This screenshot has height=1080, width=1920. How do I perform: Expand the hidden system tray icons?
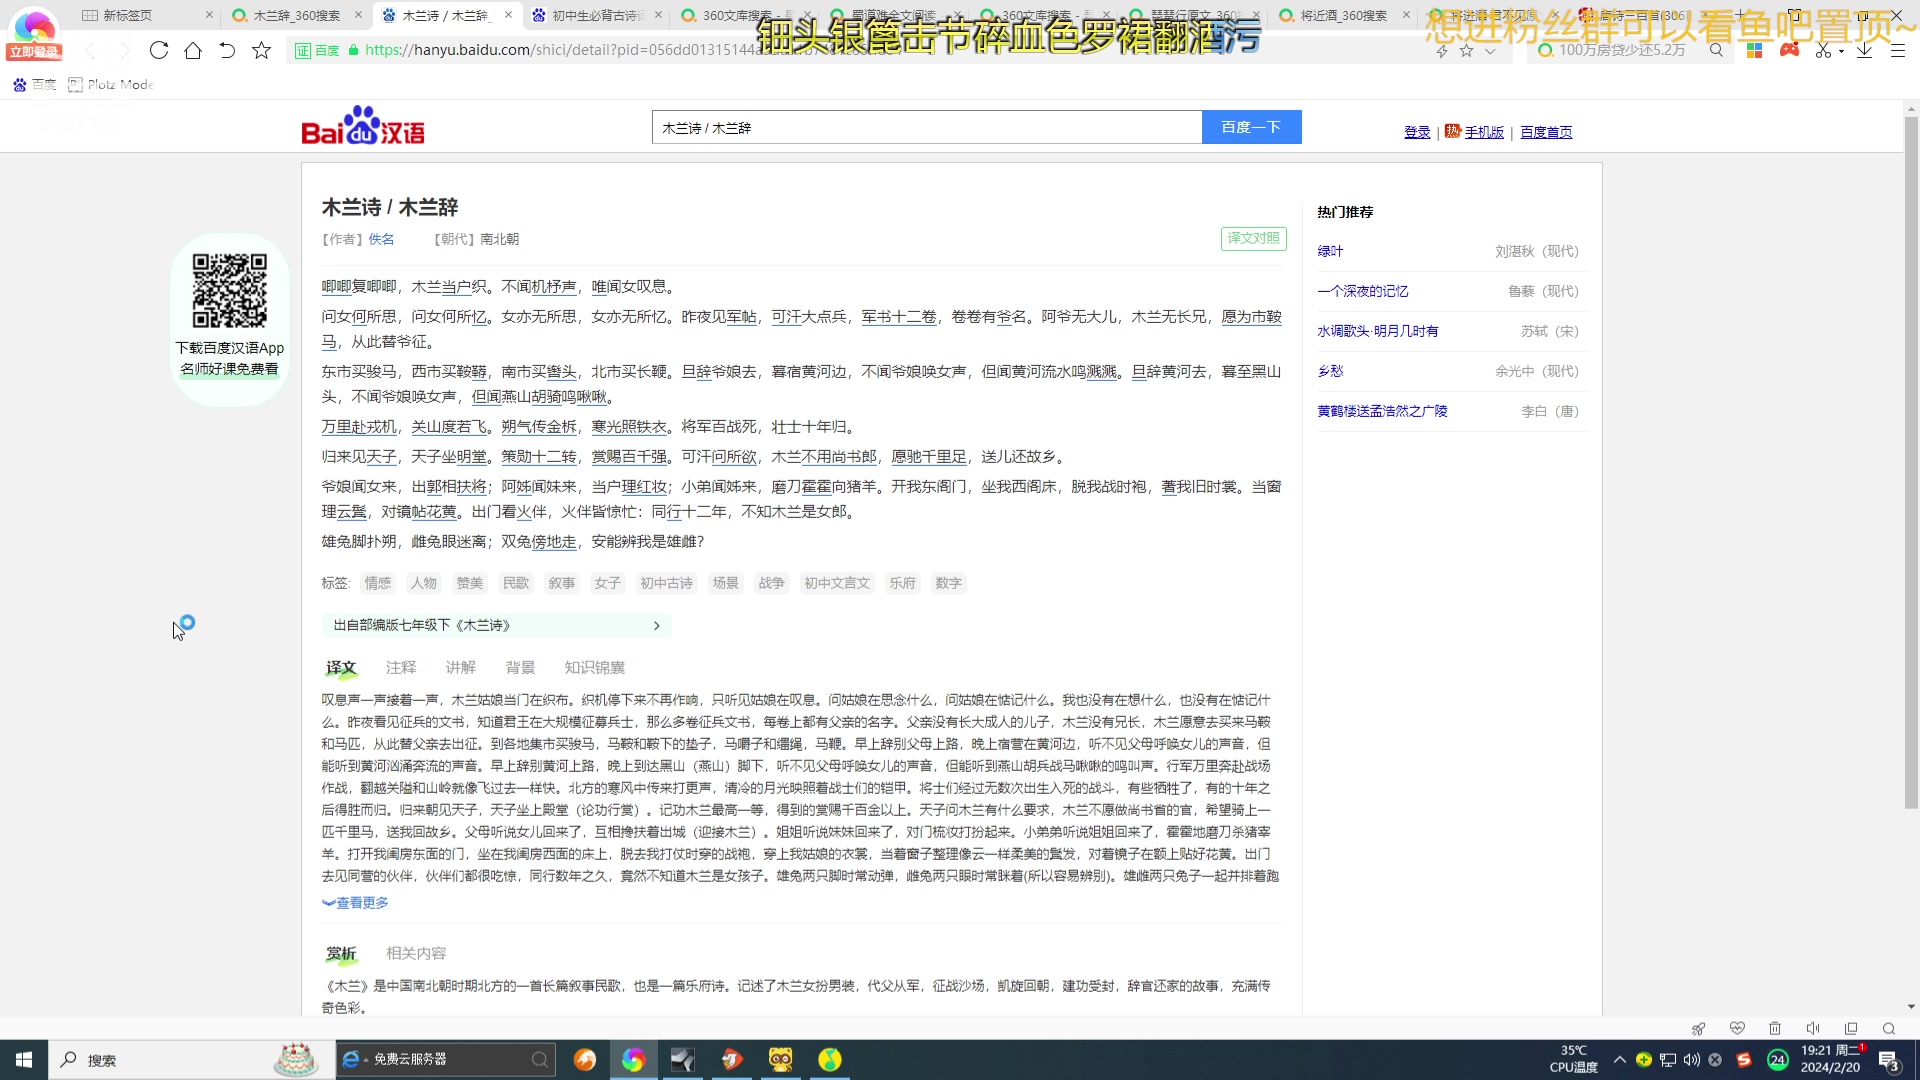(x=1620, y=1060)
